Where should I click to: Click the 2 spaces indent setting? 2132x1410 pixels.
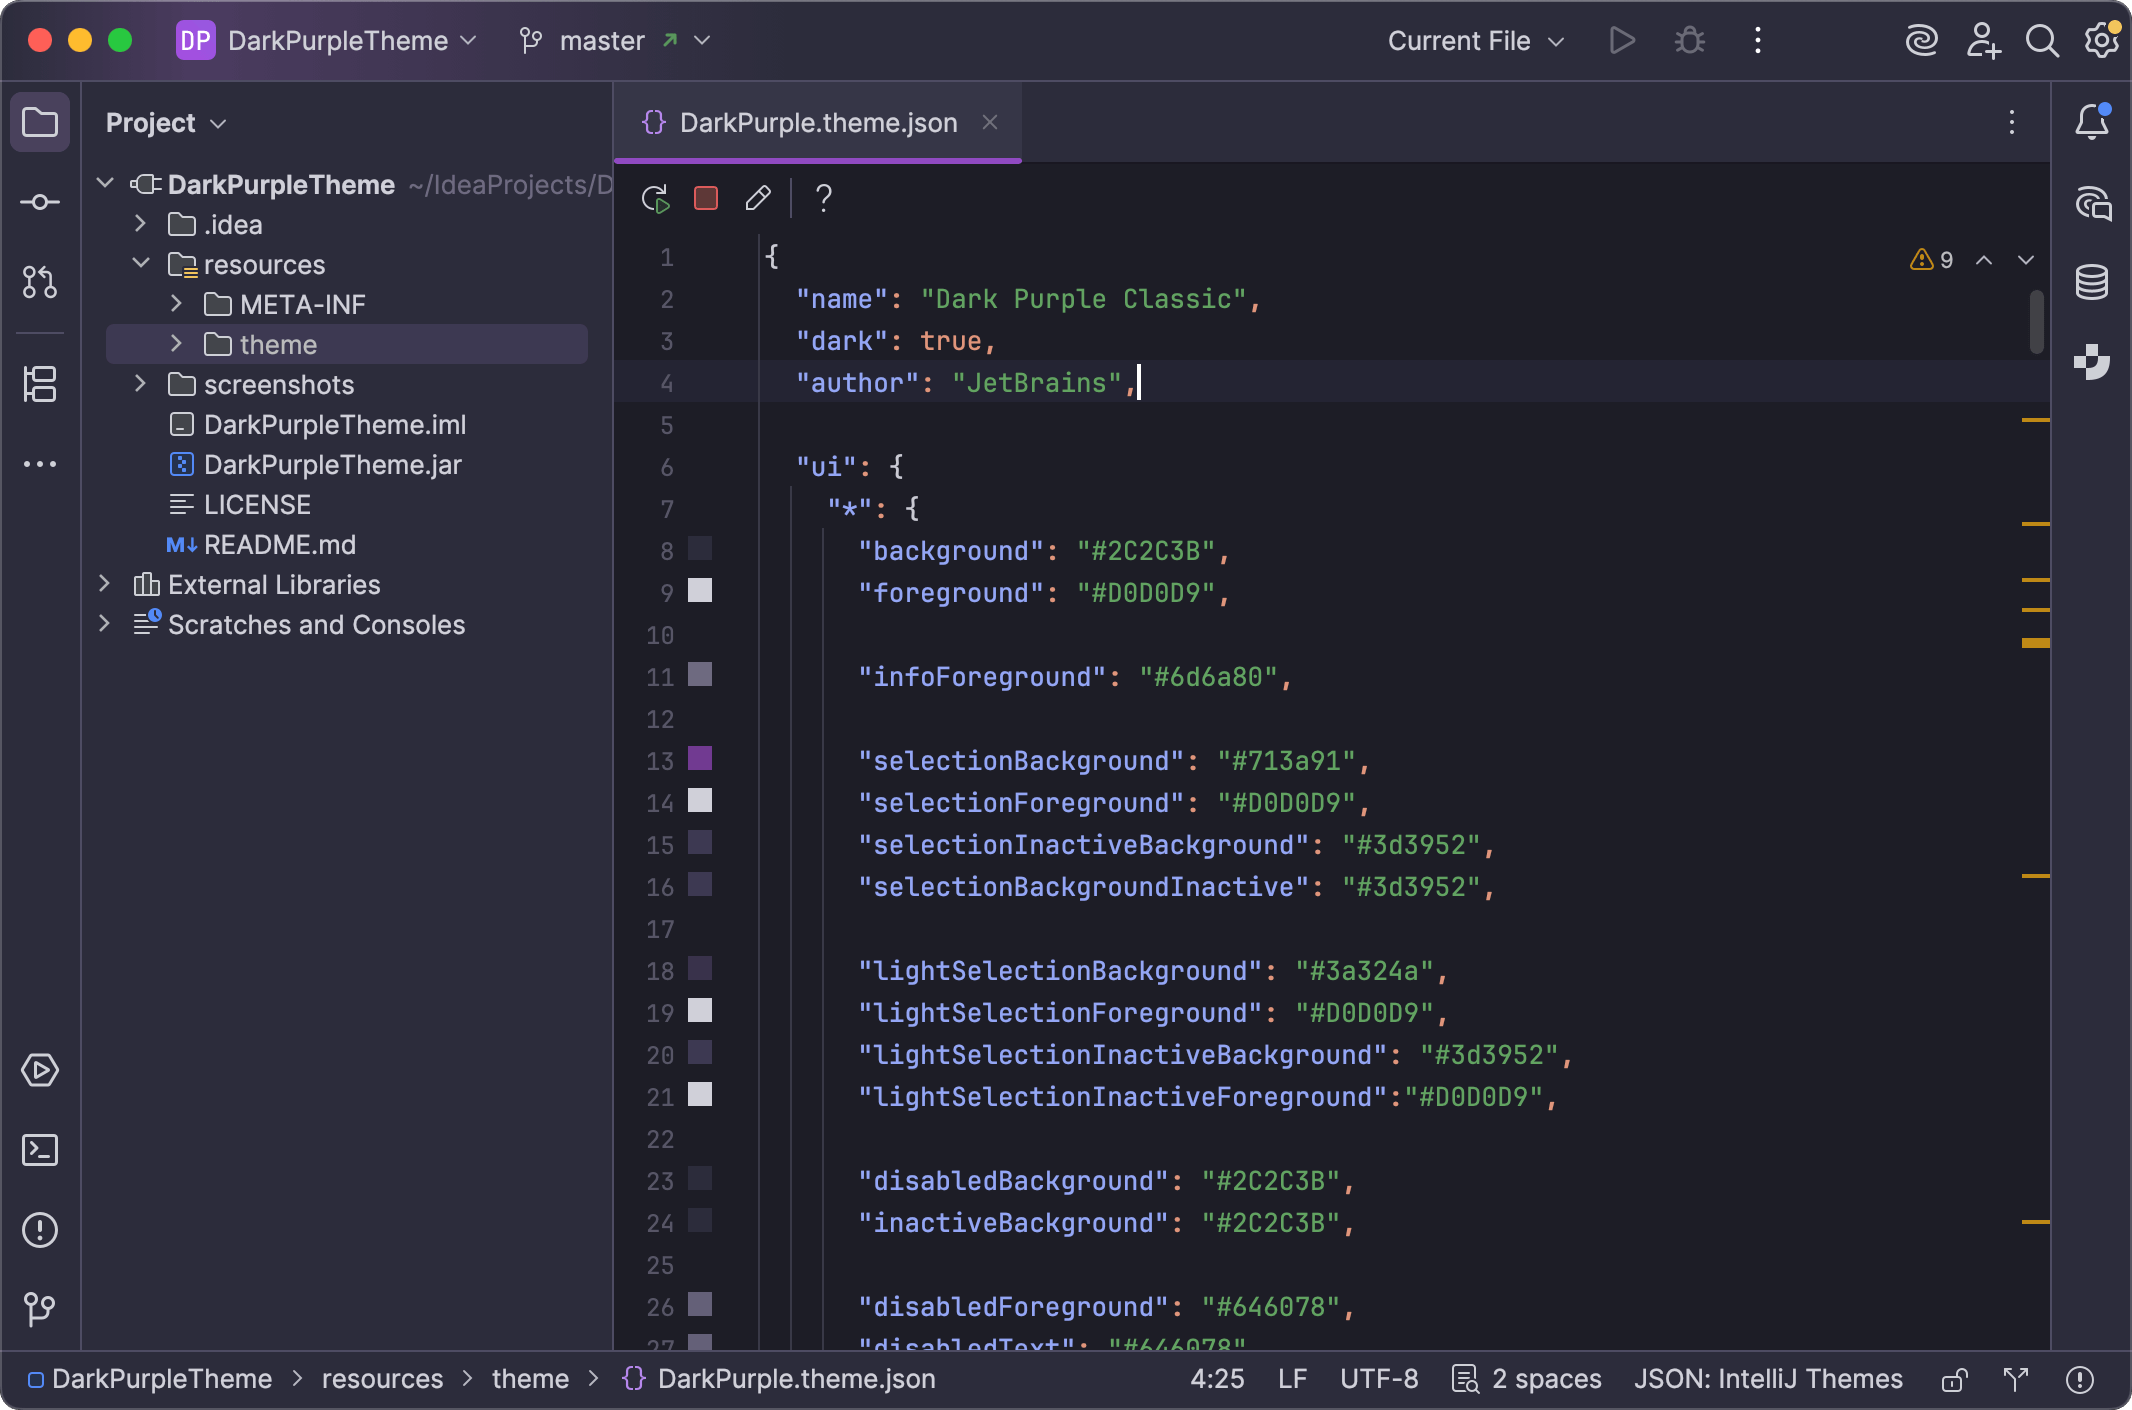[1544, 1379]
